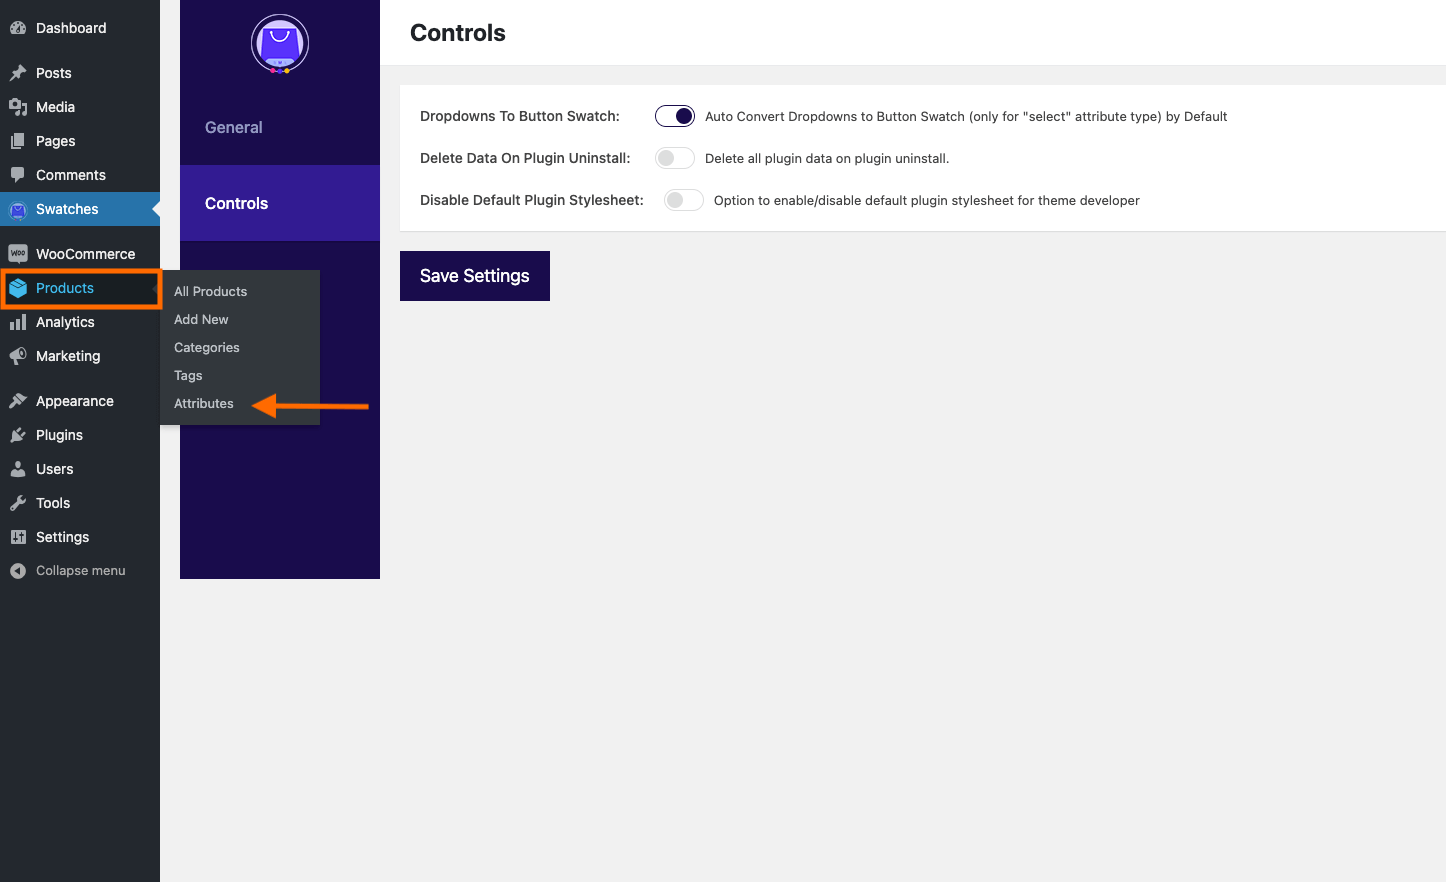
Task: Click the Settings sliders icon
Action: (18, 537)
